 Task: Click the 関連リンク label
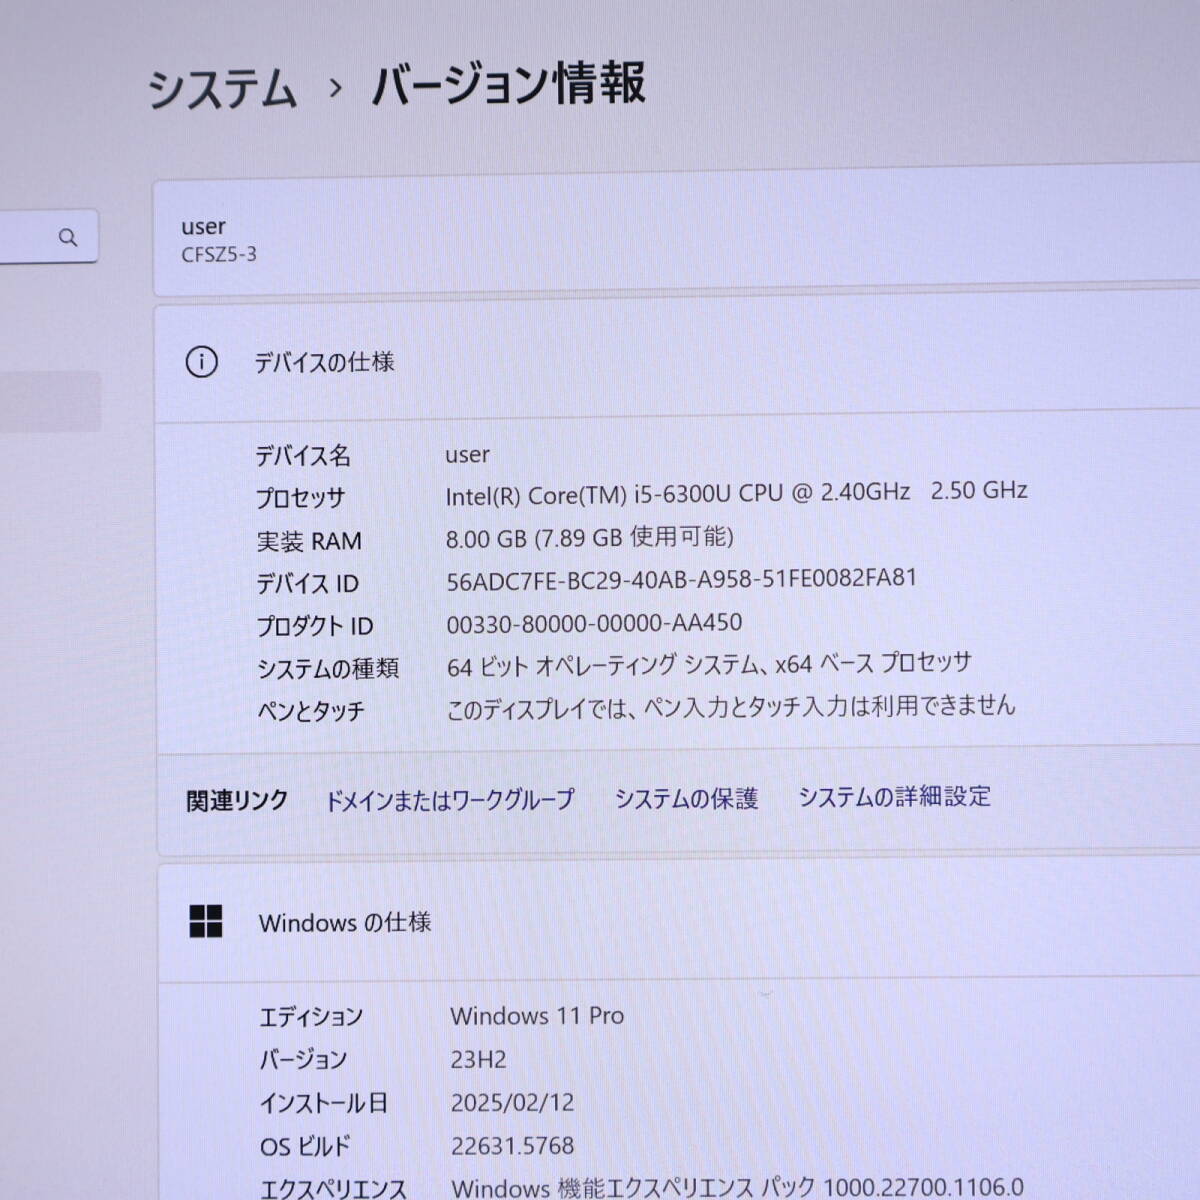(237, 801)
